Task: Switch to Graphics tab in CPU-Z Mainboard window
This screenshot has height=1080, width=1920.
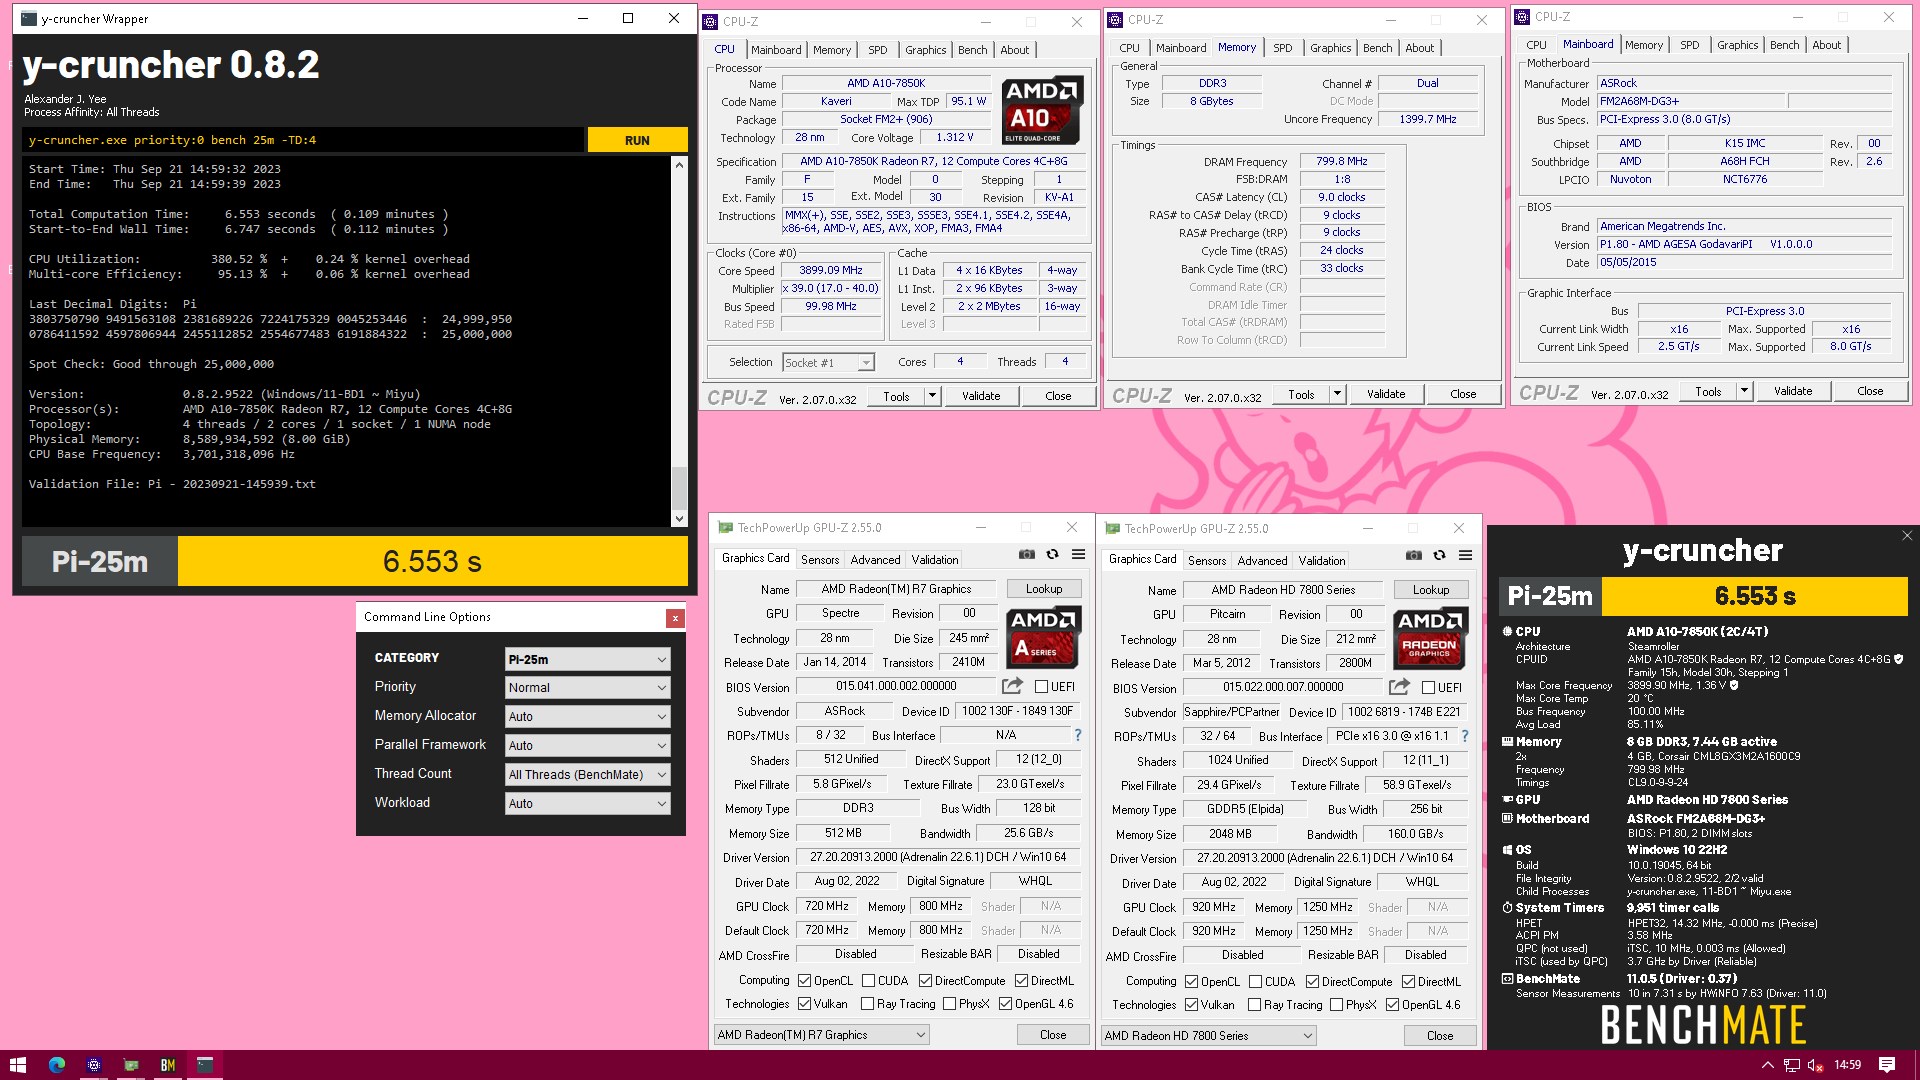Action: tap(1738, 45)
